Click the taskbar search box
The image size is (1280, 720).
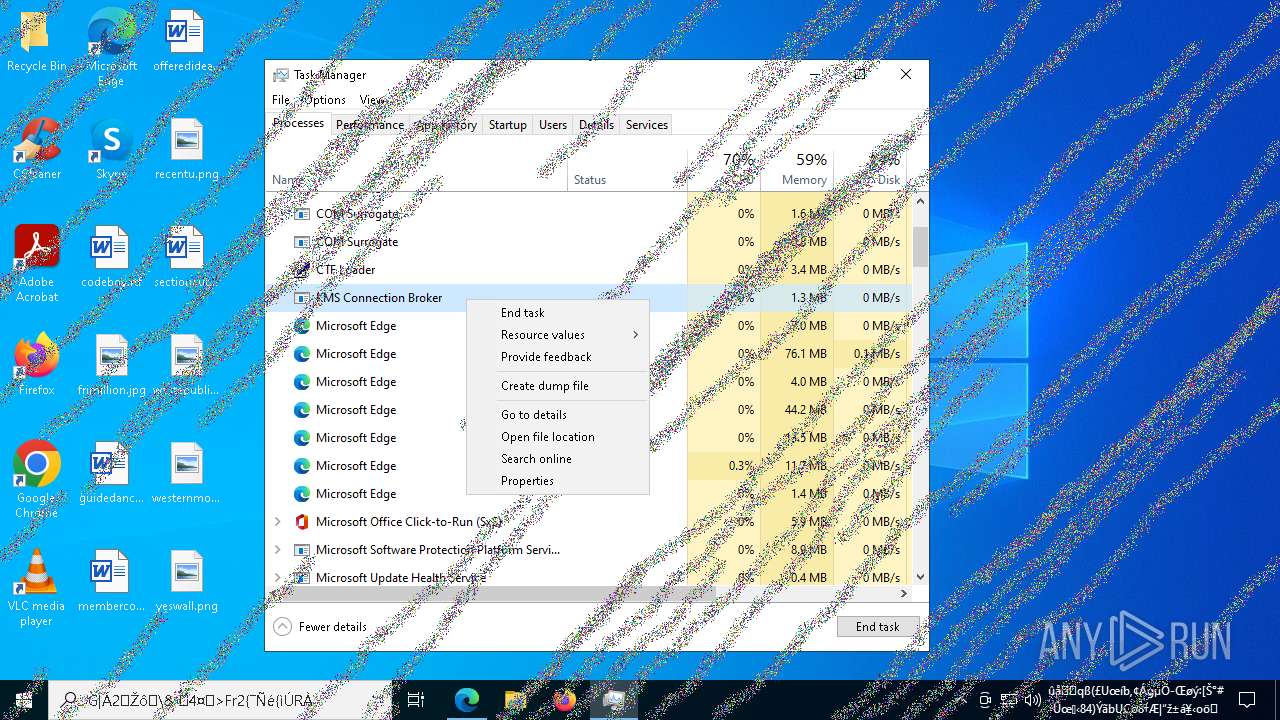(x=220, y=700)
